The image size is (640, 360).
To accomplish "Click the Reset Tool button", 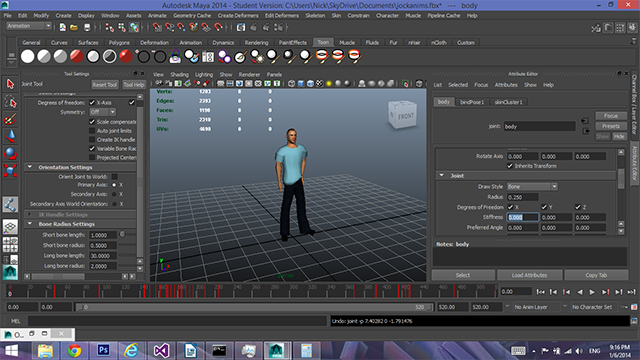I will 104,85.
